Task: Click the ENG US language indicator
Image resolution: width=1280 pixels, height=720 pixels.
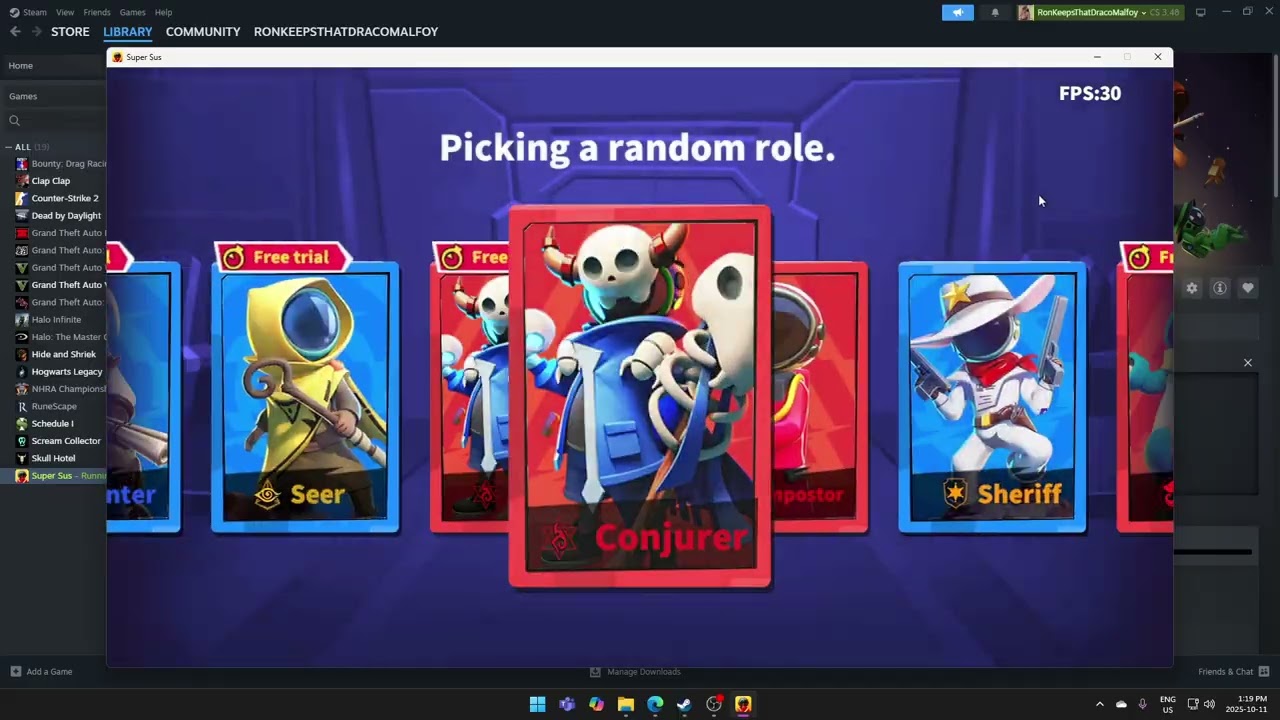Action: (x=1168, y=704)
